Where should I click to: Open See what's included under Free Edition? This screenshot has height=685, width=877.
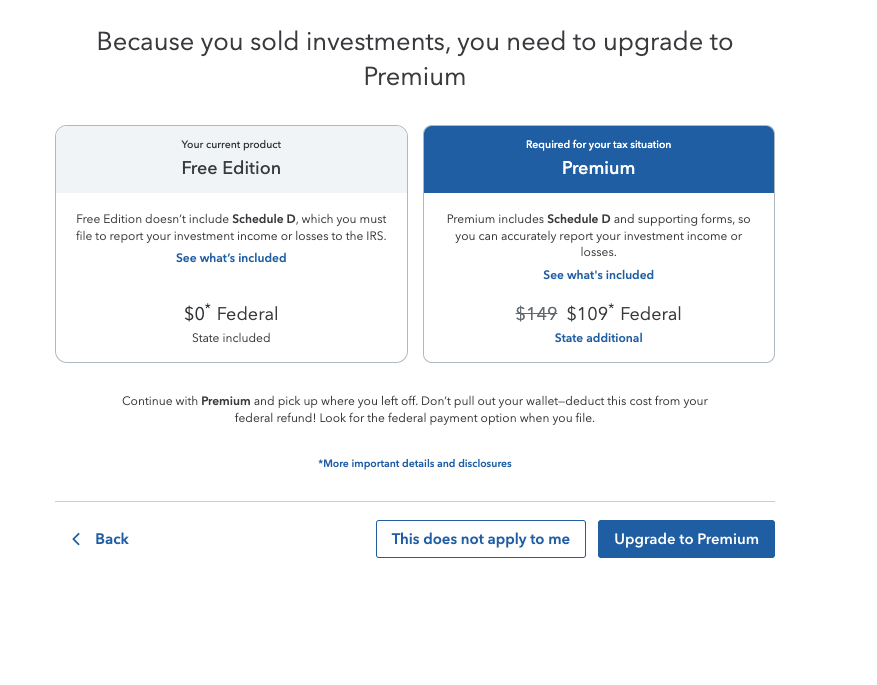pos(231,258)
